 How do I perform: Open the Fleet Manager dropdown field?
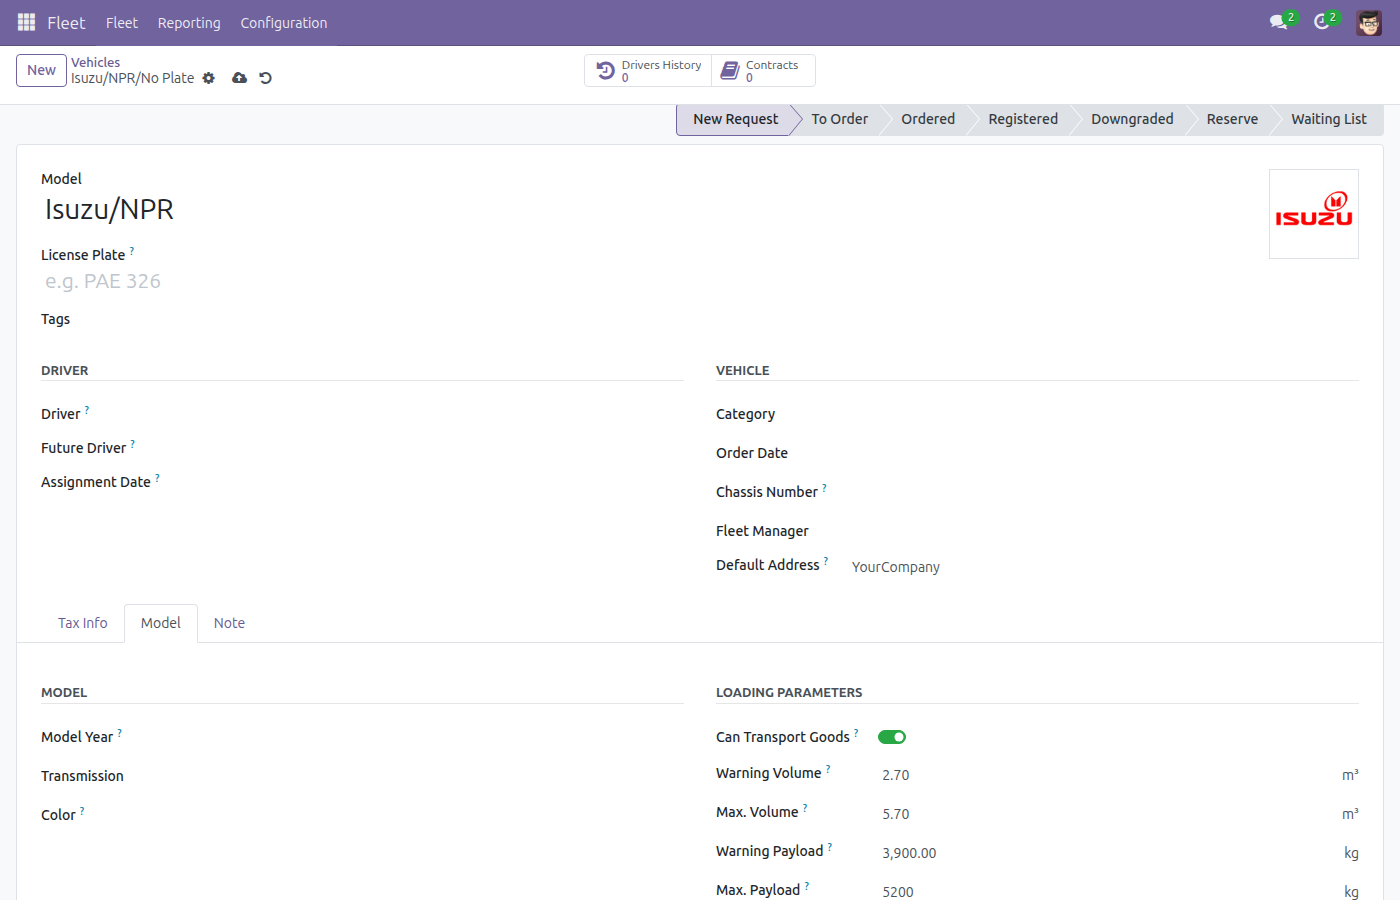[x=1105, y=531]
